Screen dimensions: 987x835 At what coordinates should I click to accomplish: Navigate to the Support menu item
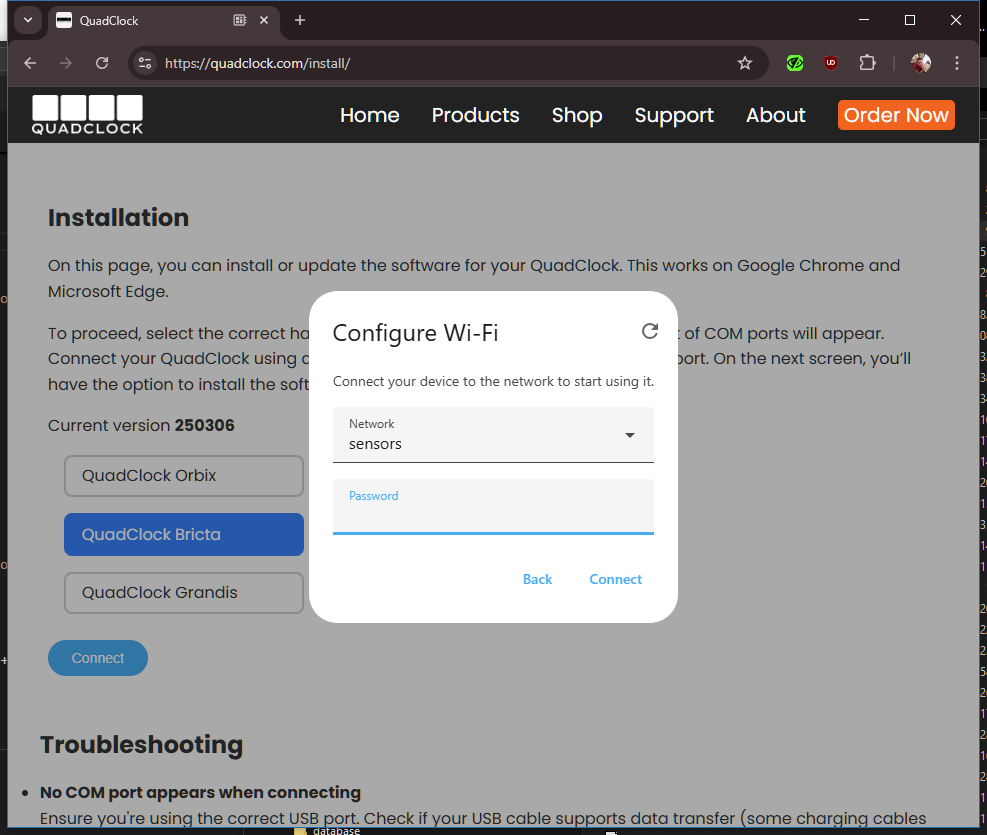click(674, 115)
